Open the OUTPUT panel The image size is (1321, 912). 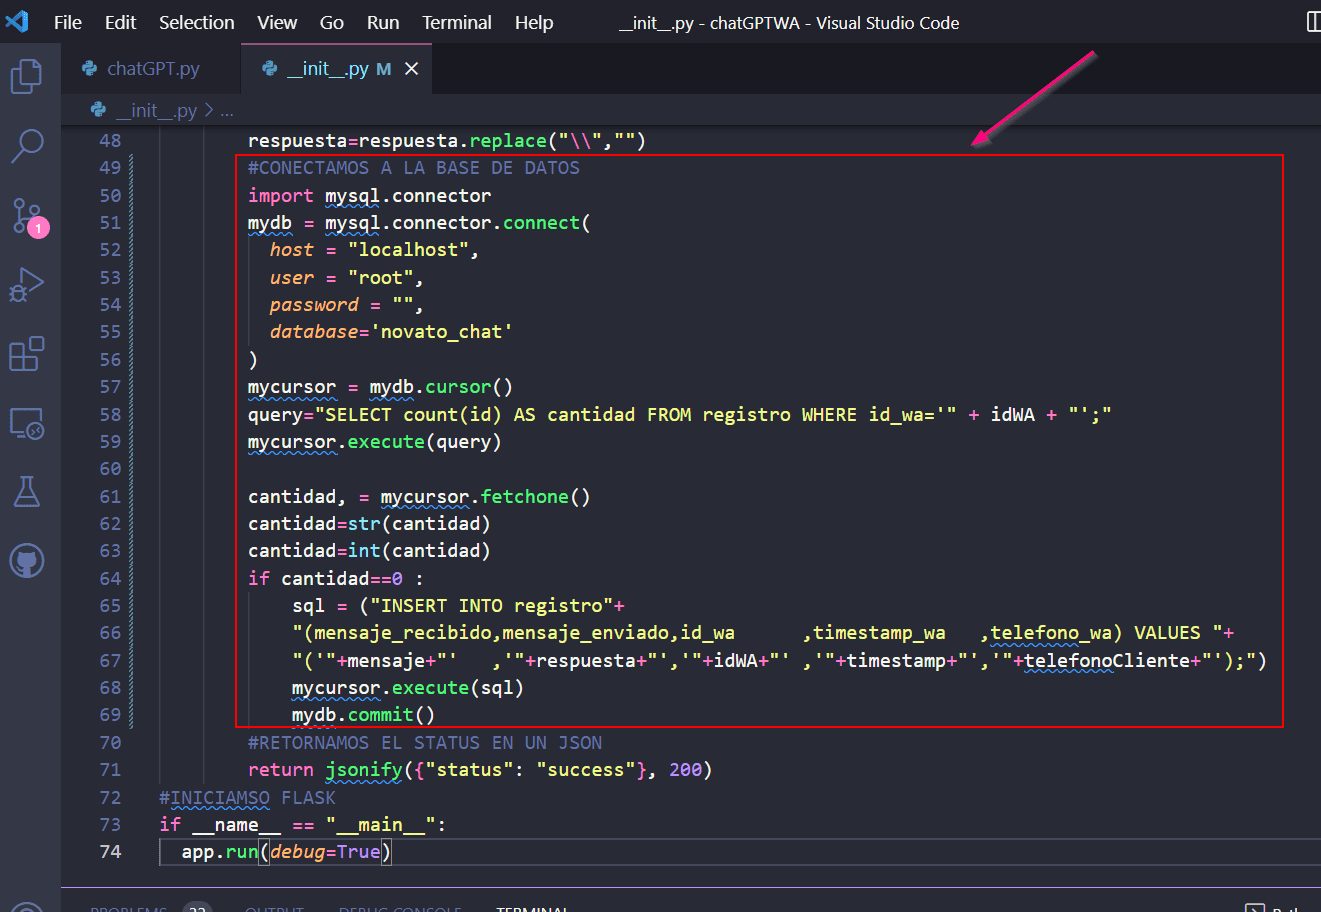274,908
